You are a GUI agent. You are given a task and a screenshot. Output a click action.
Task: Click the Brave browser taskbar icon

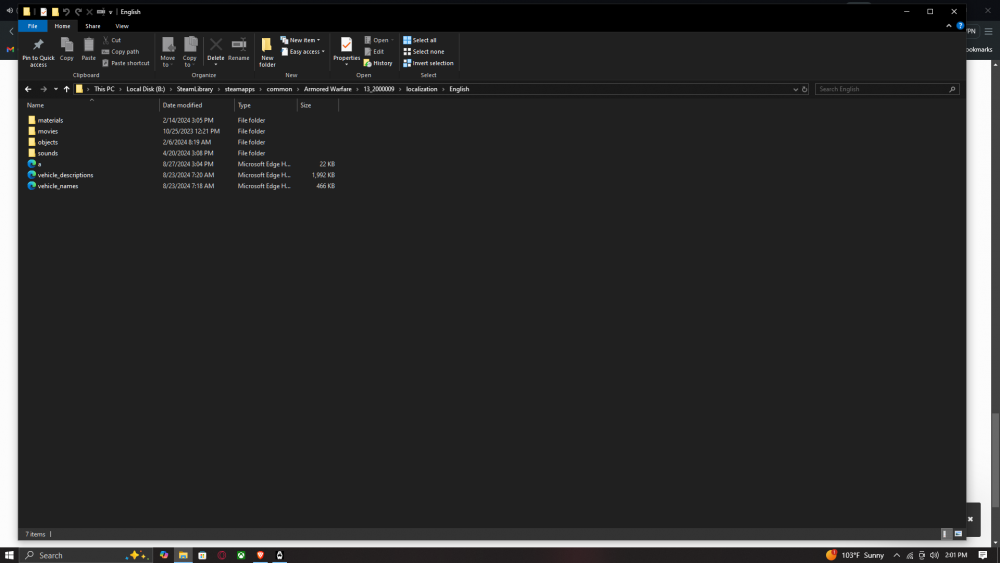[260, 555]
